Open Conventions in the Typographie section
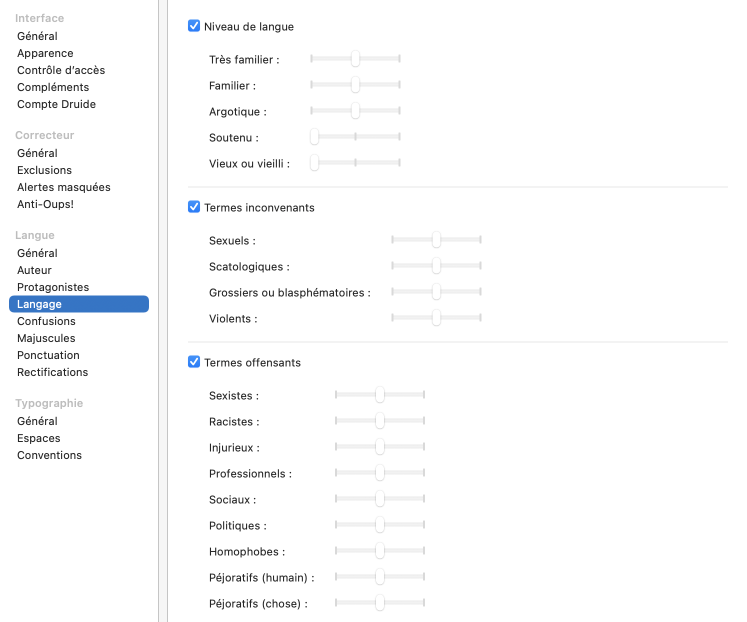Screen dimensions: 747x622 [49, 455]
